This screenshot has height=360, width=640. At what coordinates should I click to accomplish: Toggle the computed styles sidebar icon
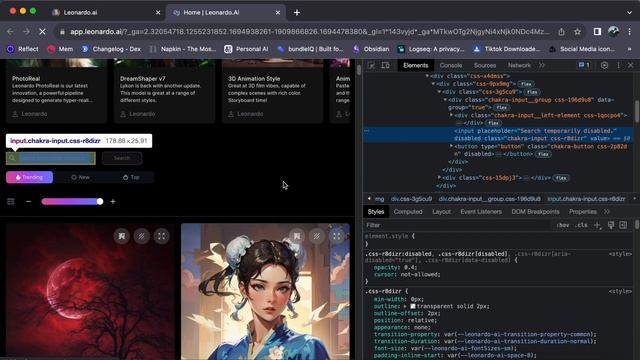623,225
